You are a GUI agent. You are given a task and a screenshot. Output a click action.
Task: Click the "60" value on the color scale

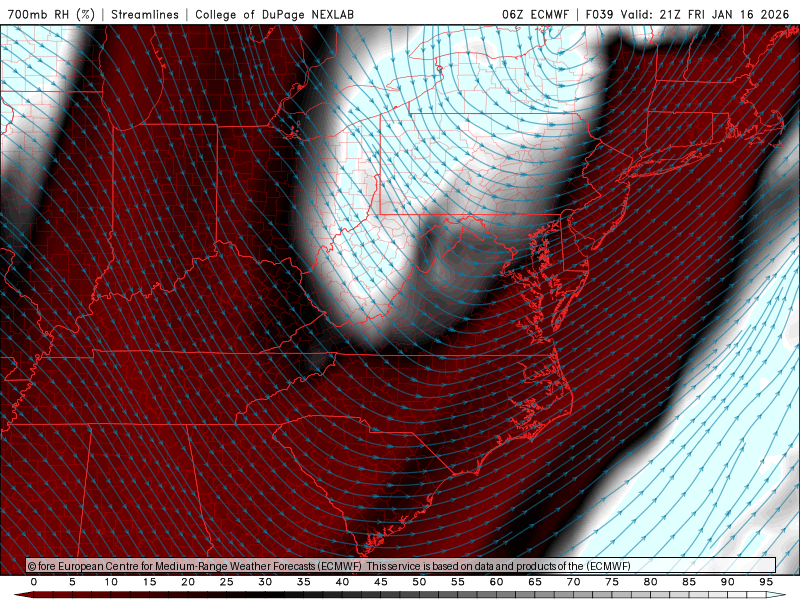[x=496, y=582]
